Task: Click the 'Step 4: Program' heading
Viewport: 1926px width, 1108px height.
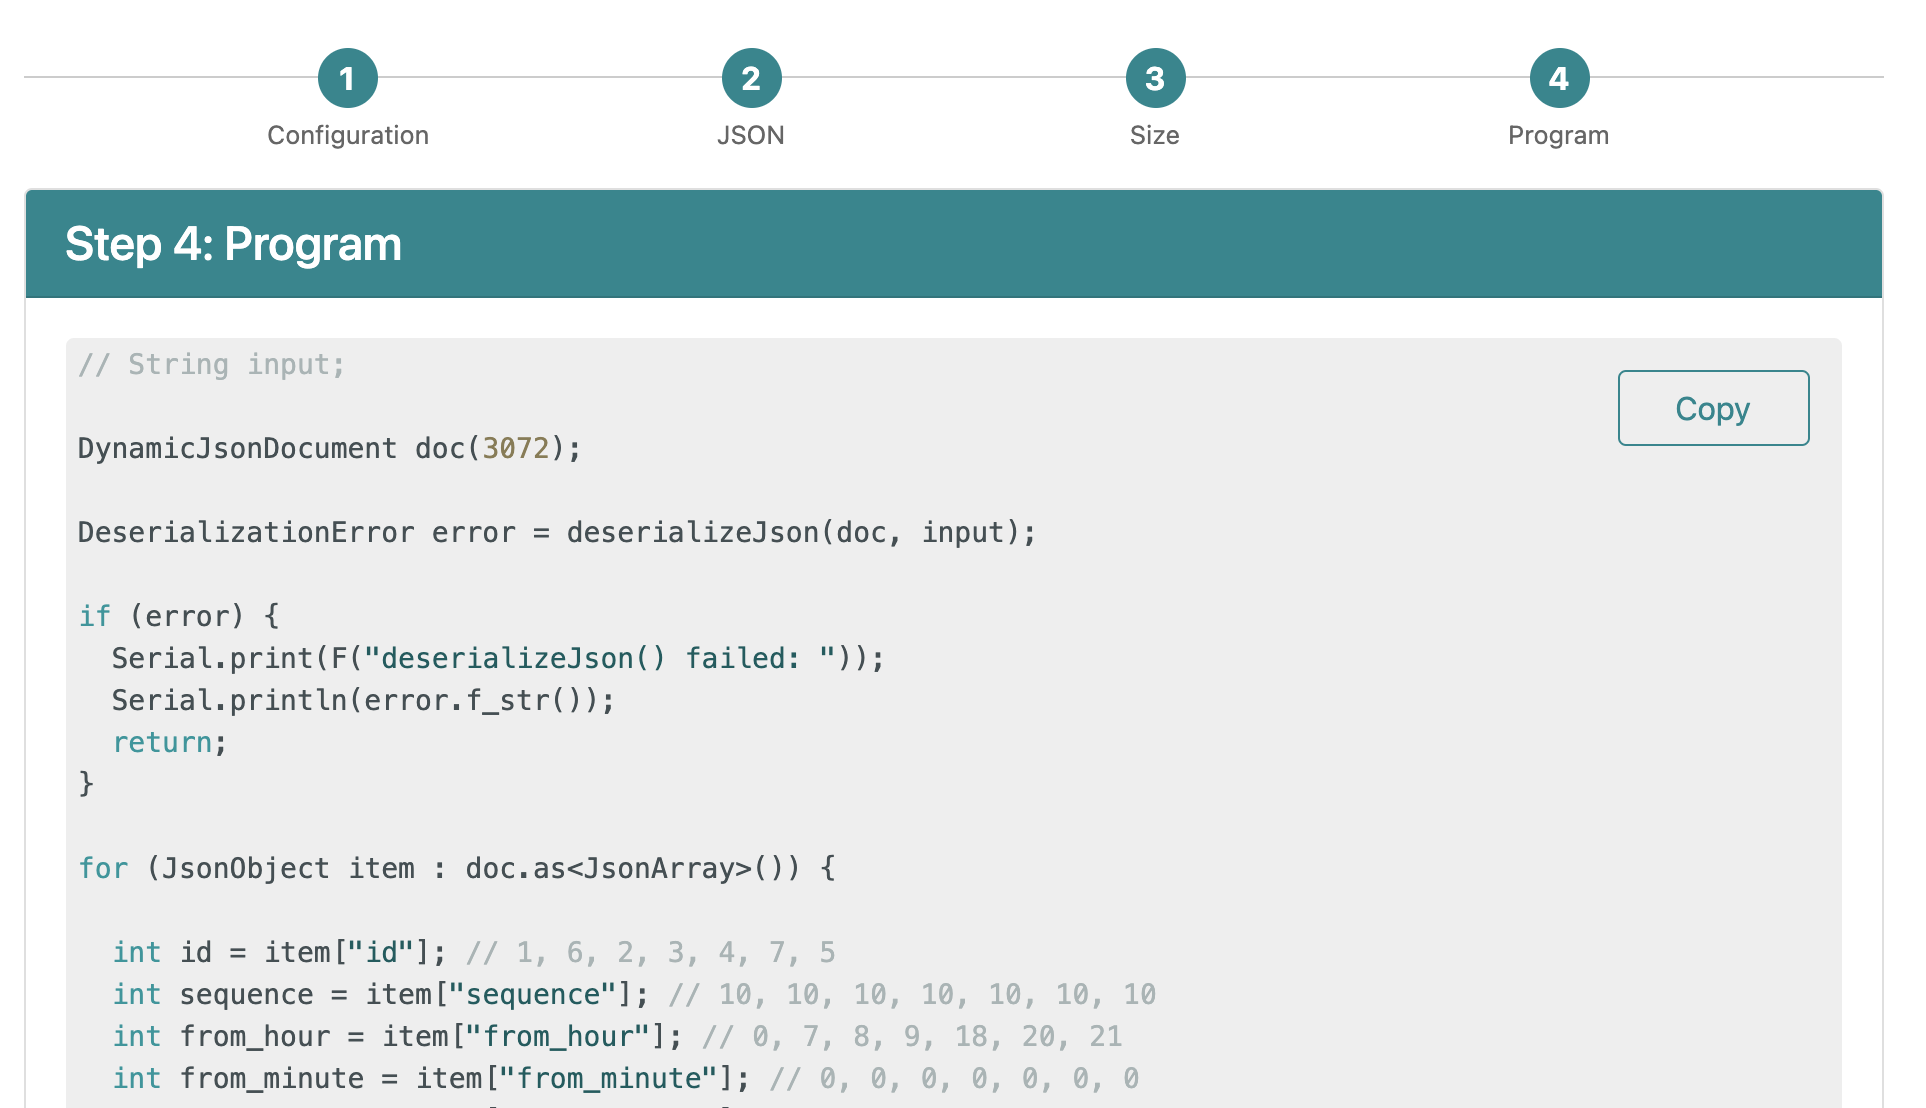Action: [233, 244]
